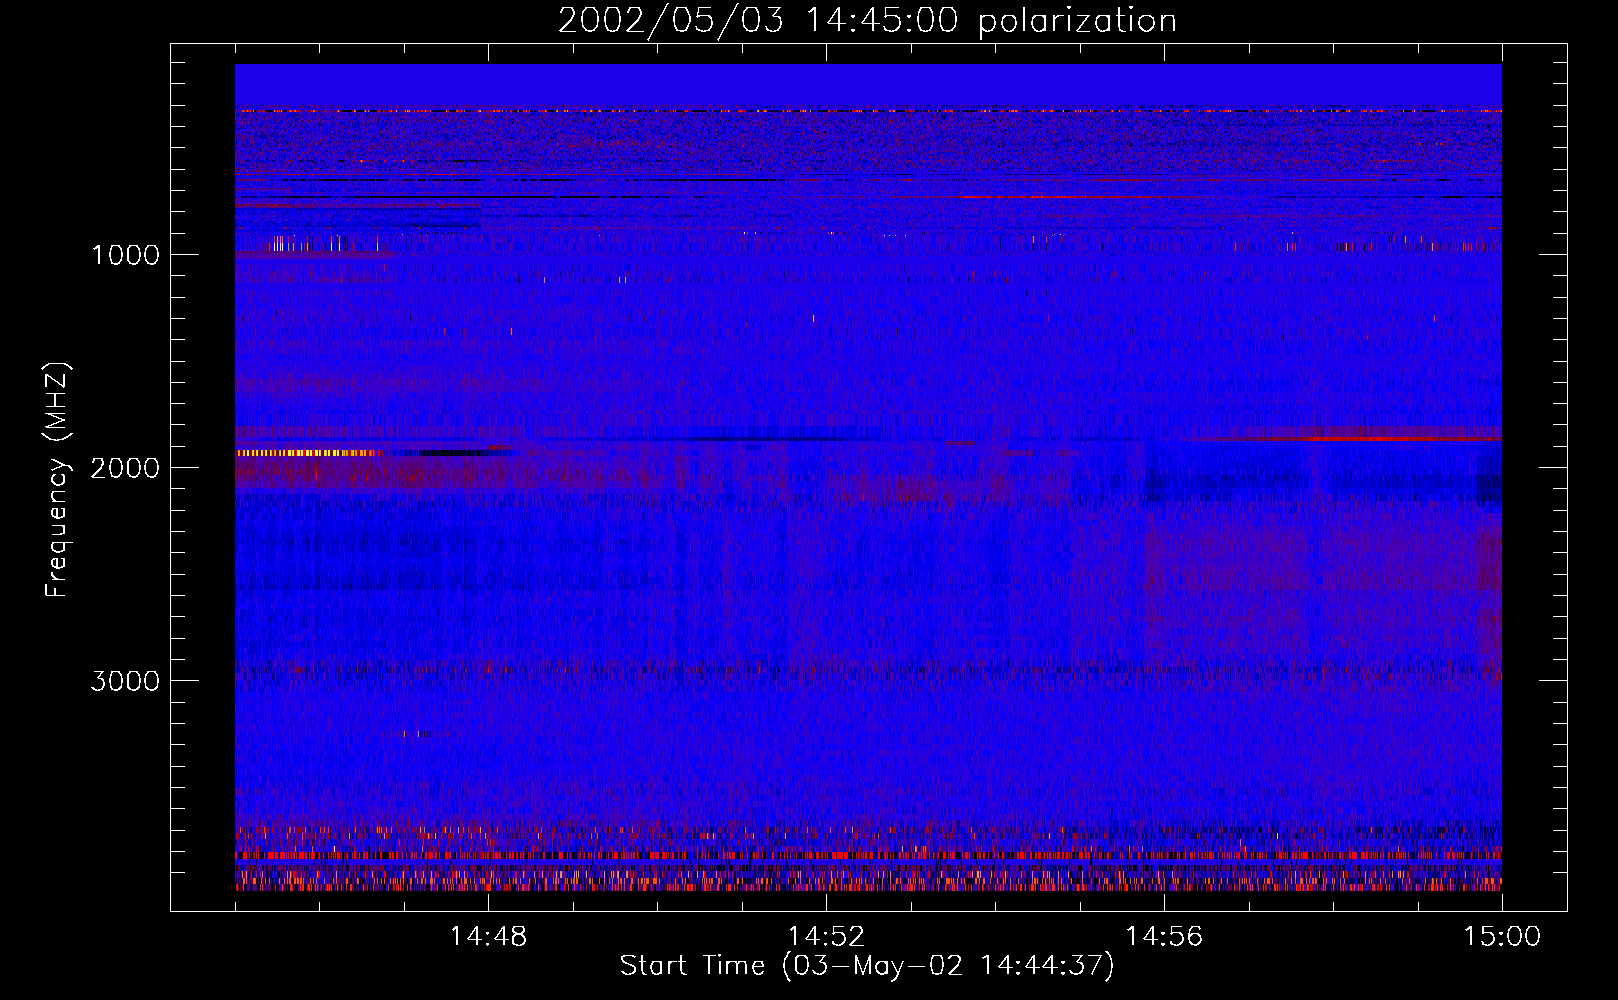1618x1000 pixels.
Task: Select the 'Frequency (MHZ)' axis label
Action: [x=58, y=481]
